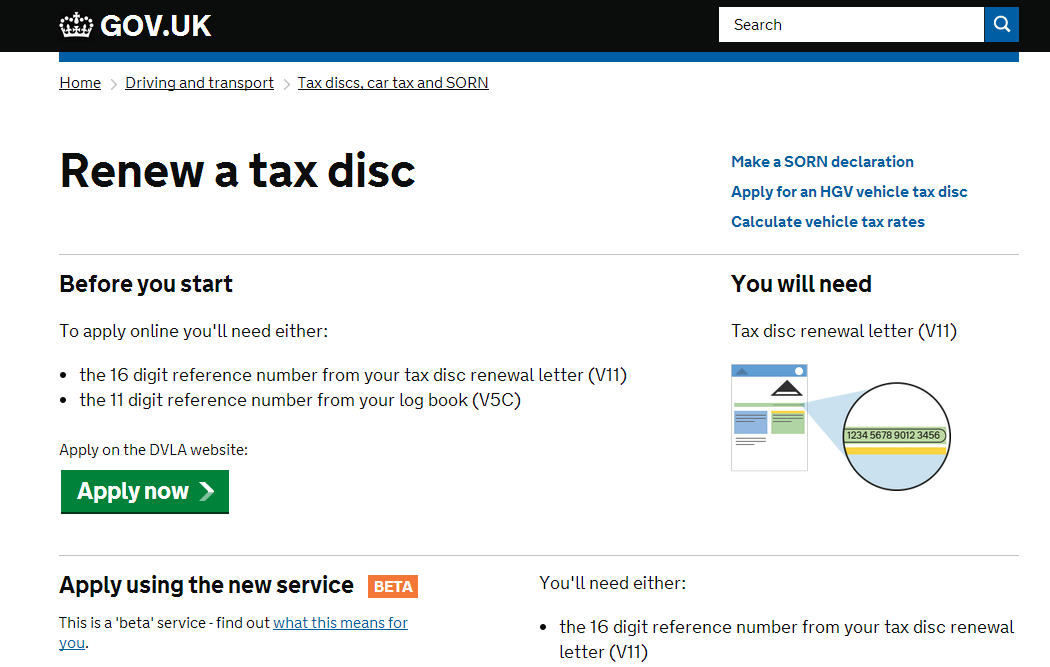Viewport: 1050px width, 667px height.
Task: Open the 'what this means for you' link
Action: [x=340, y=622]
